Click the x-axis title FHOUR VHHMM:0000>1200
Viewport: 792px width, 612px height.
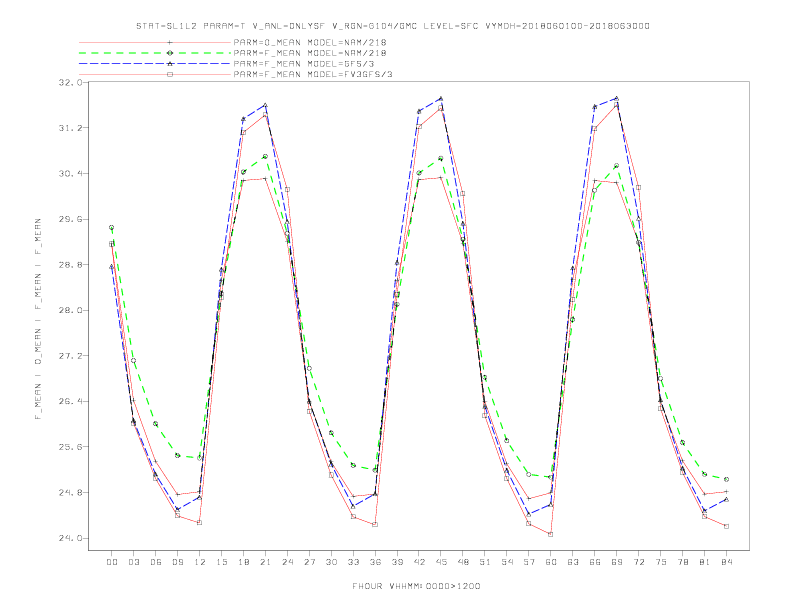pos(416,586)
